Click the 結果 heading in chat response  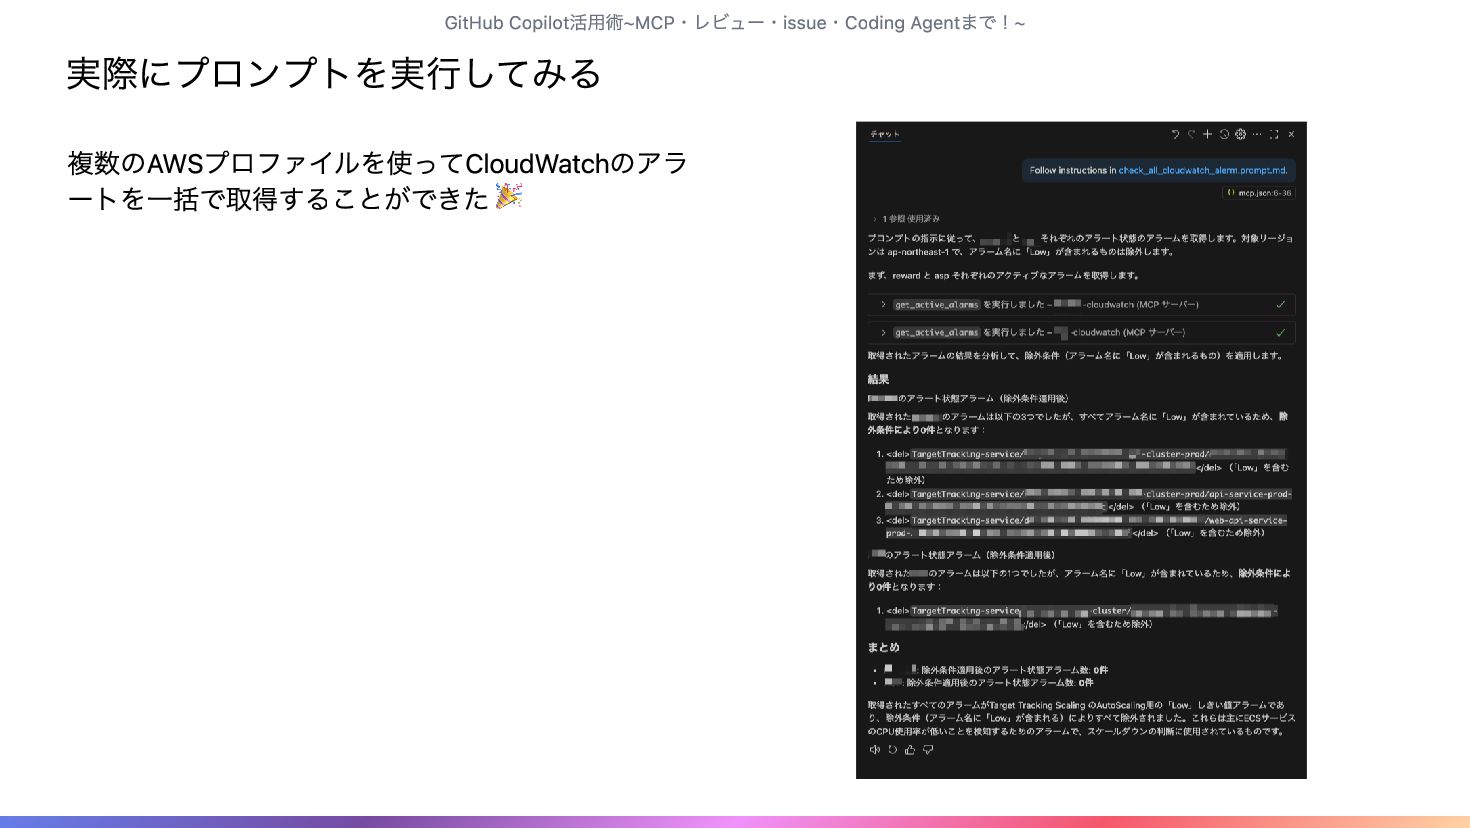coord(878,379)
